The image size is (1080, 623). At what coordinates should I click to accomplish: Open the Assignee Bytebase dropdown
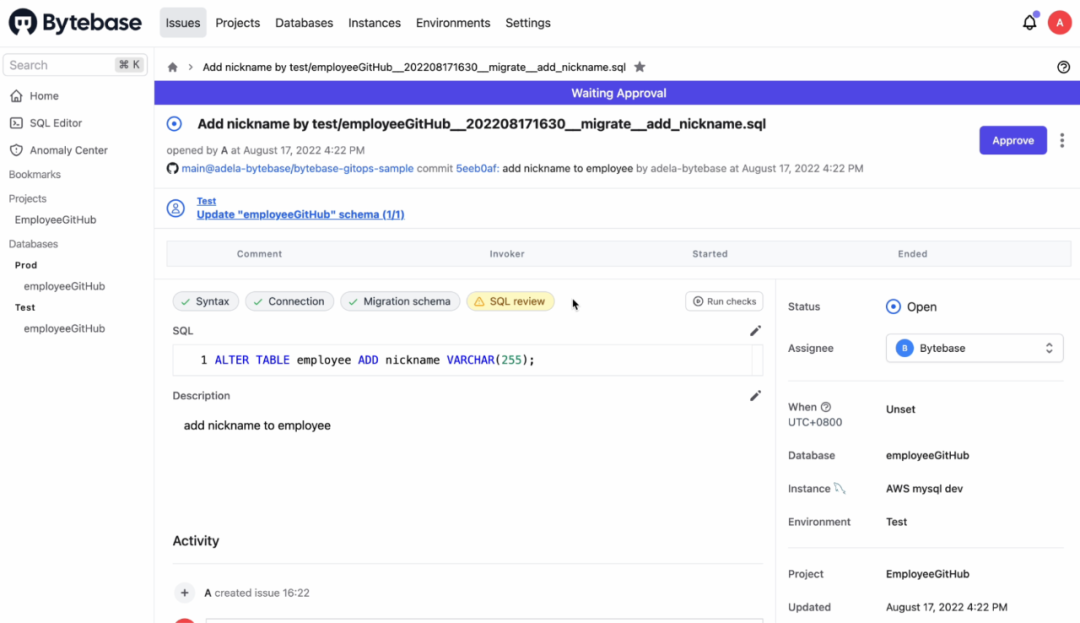coord(974,348)
